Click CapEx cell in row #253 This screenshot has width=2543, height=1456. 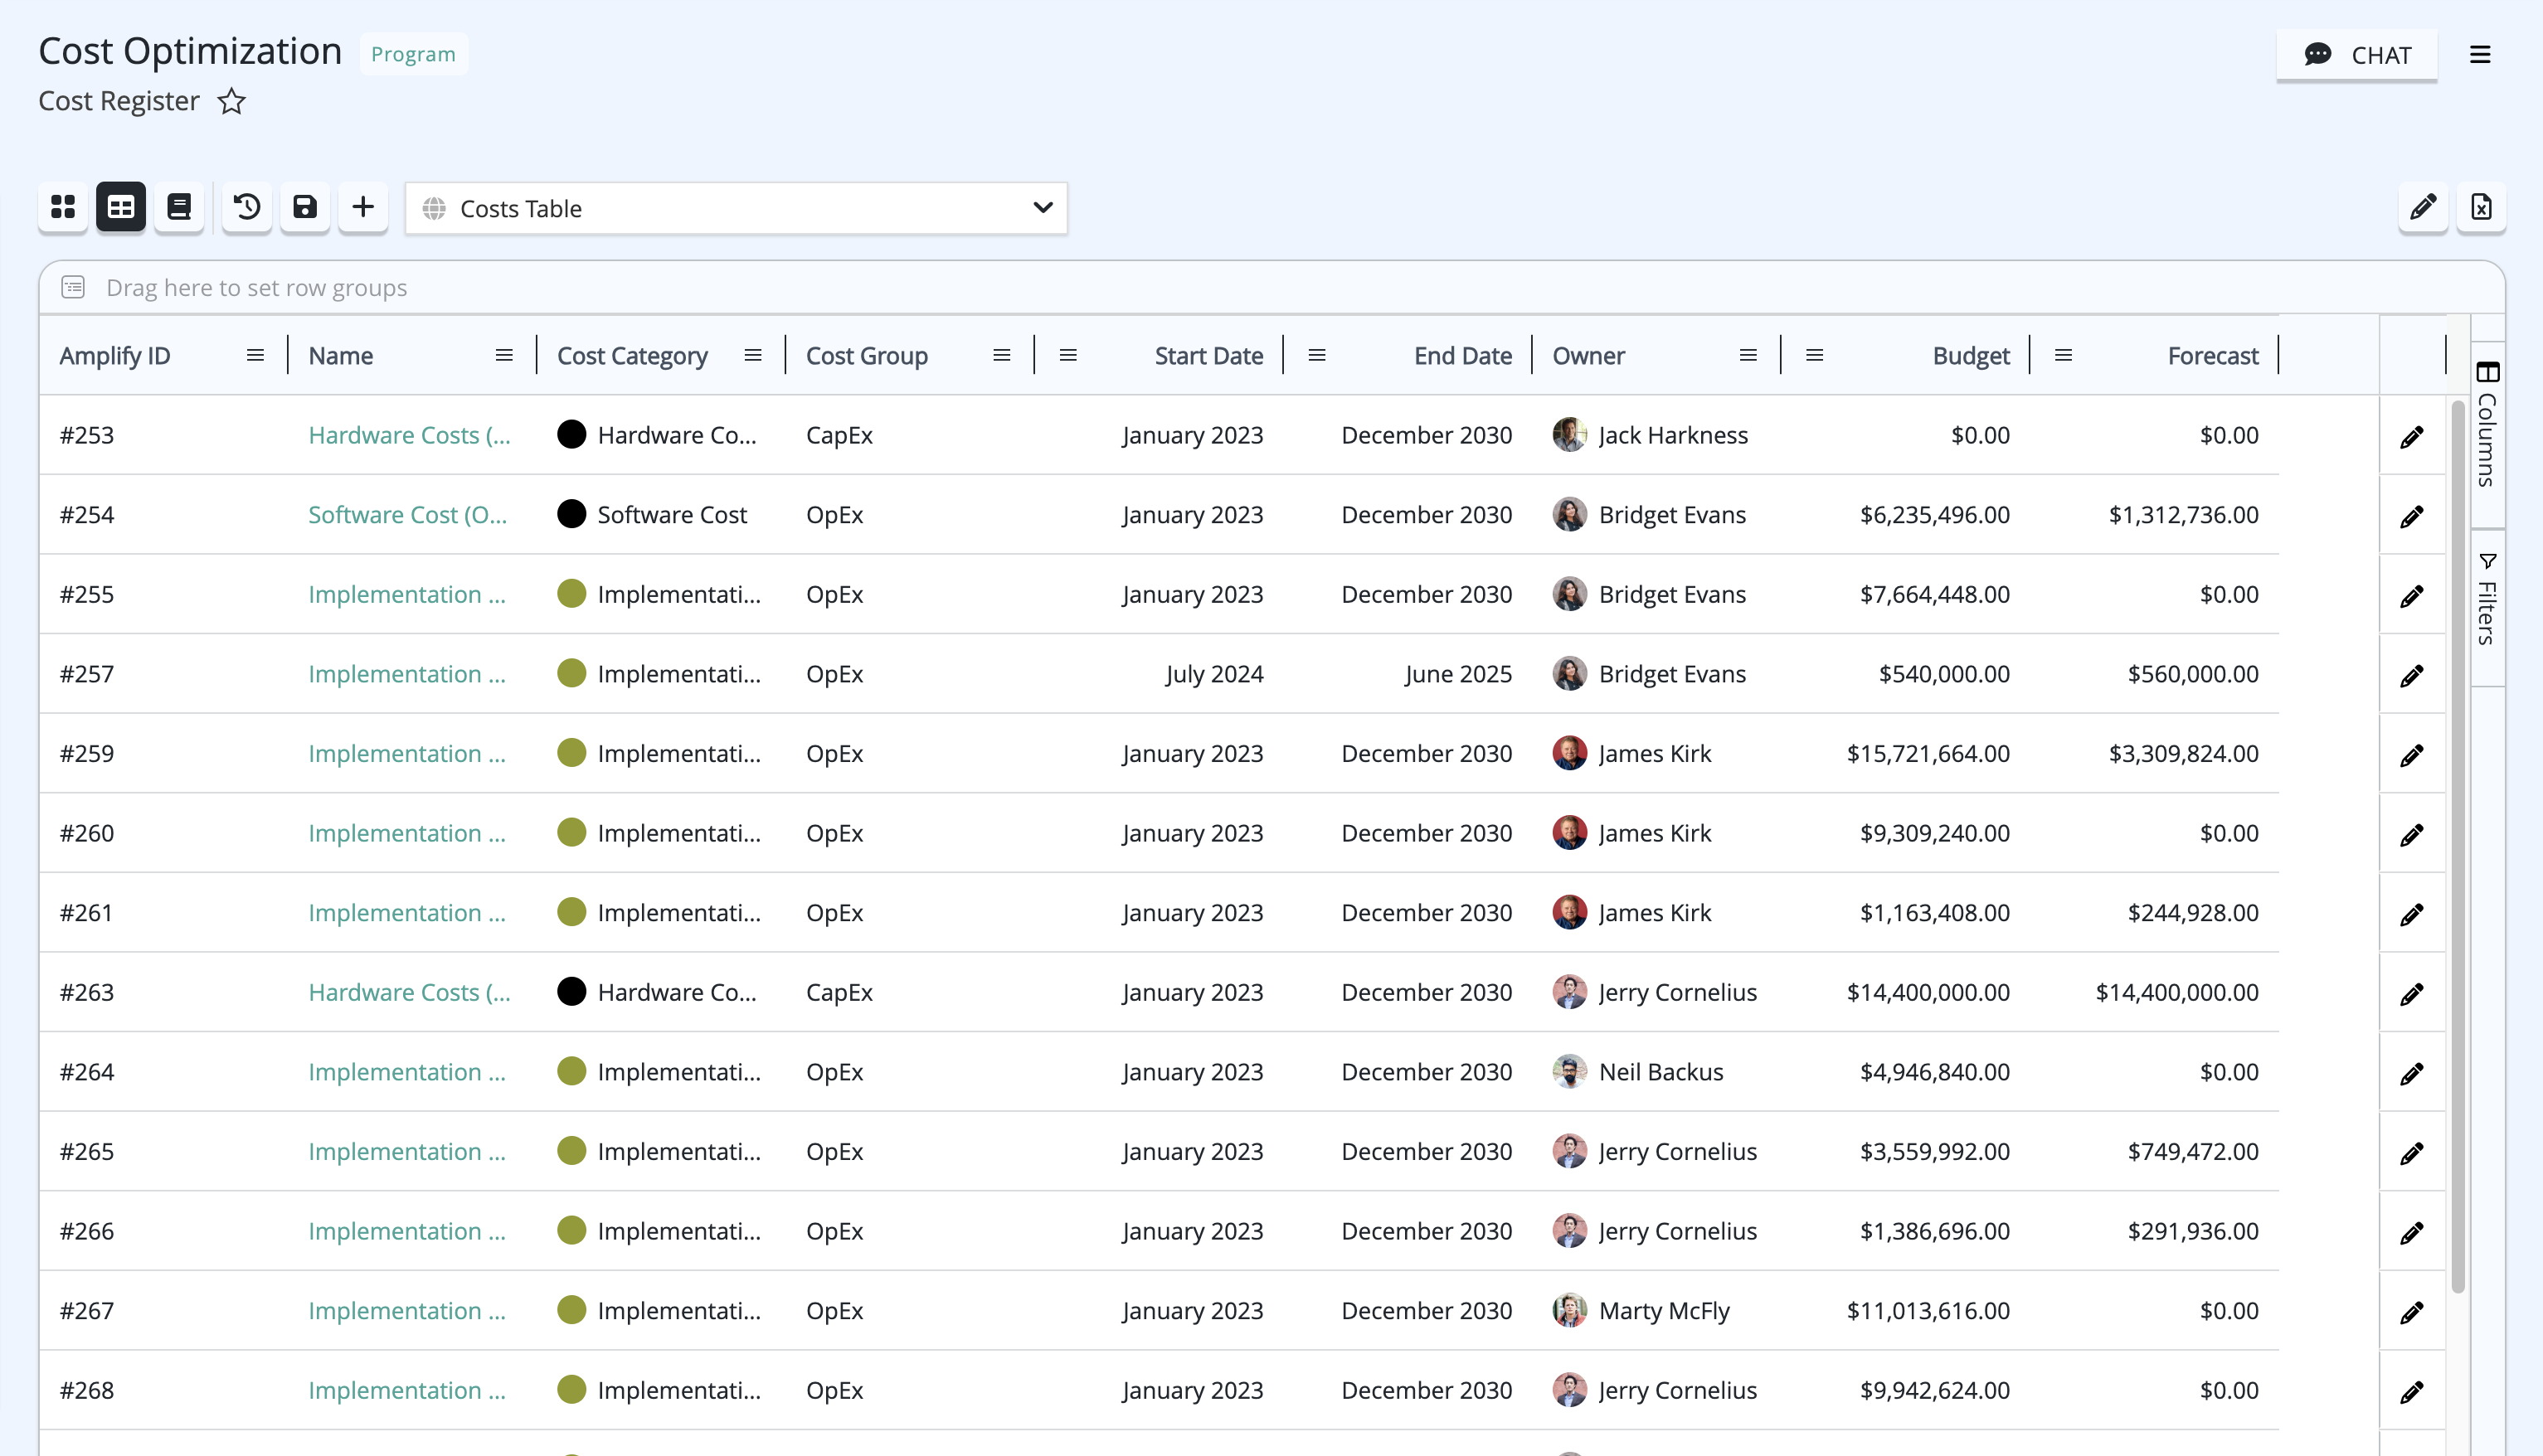839,435
